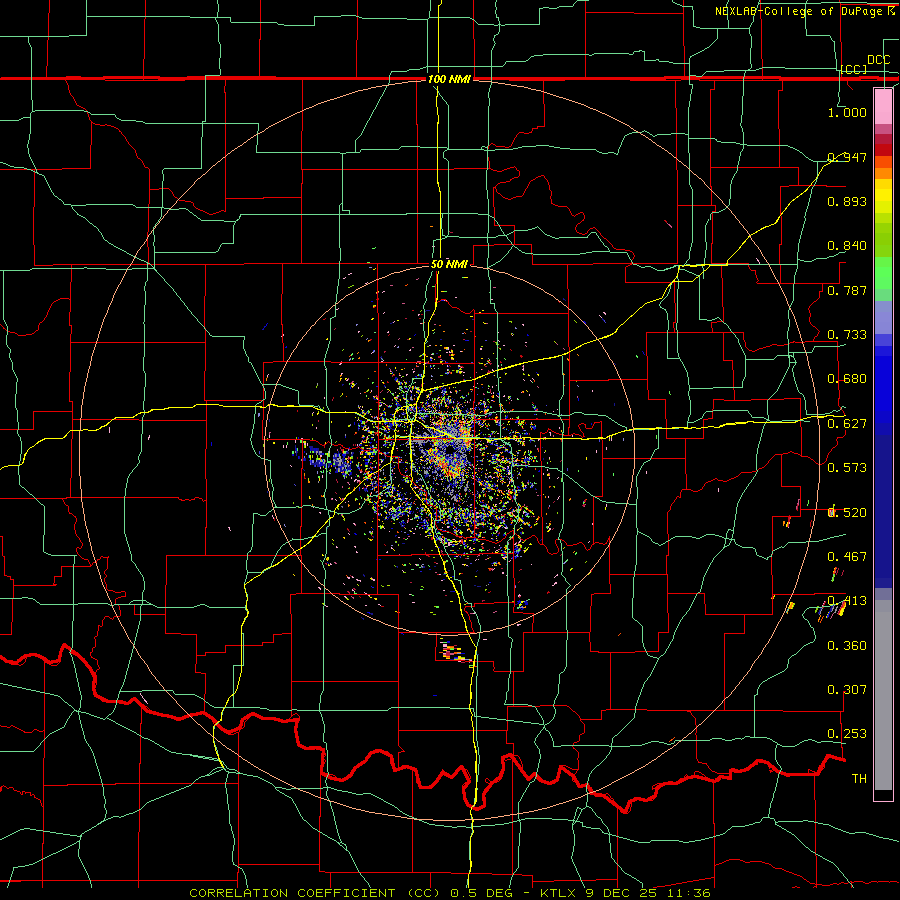Select the 0.573 color scale value
The height and width of the screenshot is (900, 900).
pos(847,468)
